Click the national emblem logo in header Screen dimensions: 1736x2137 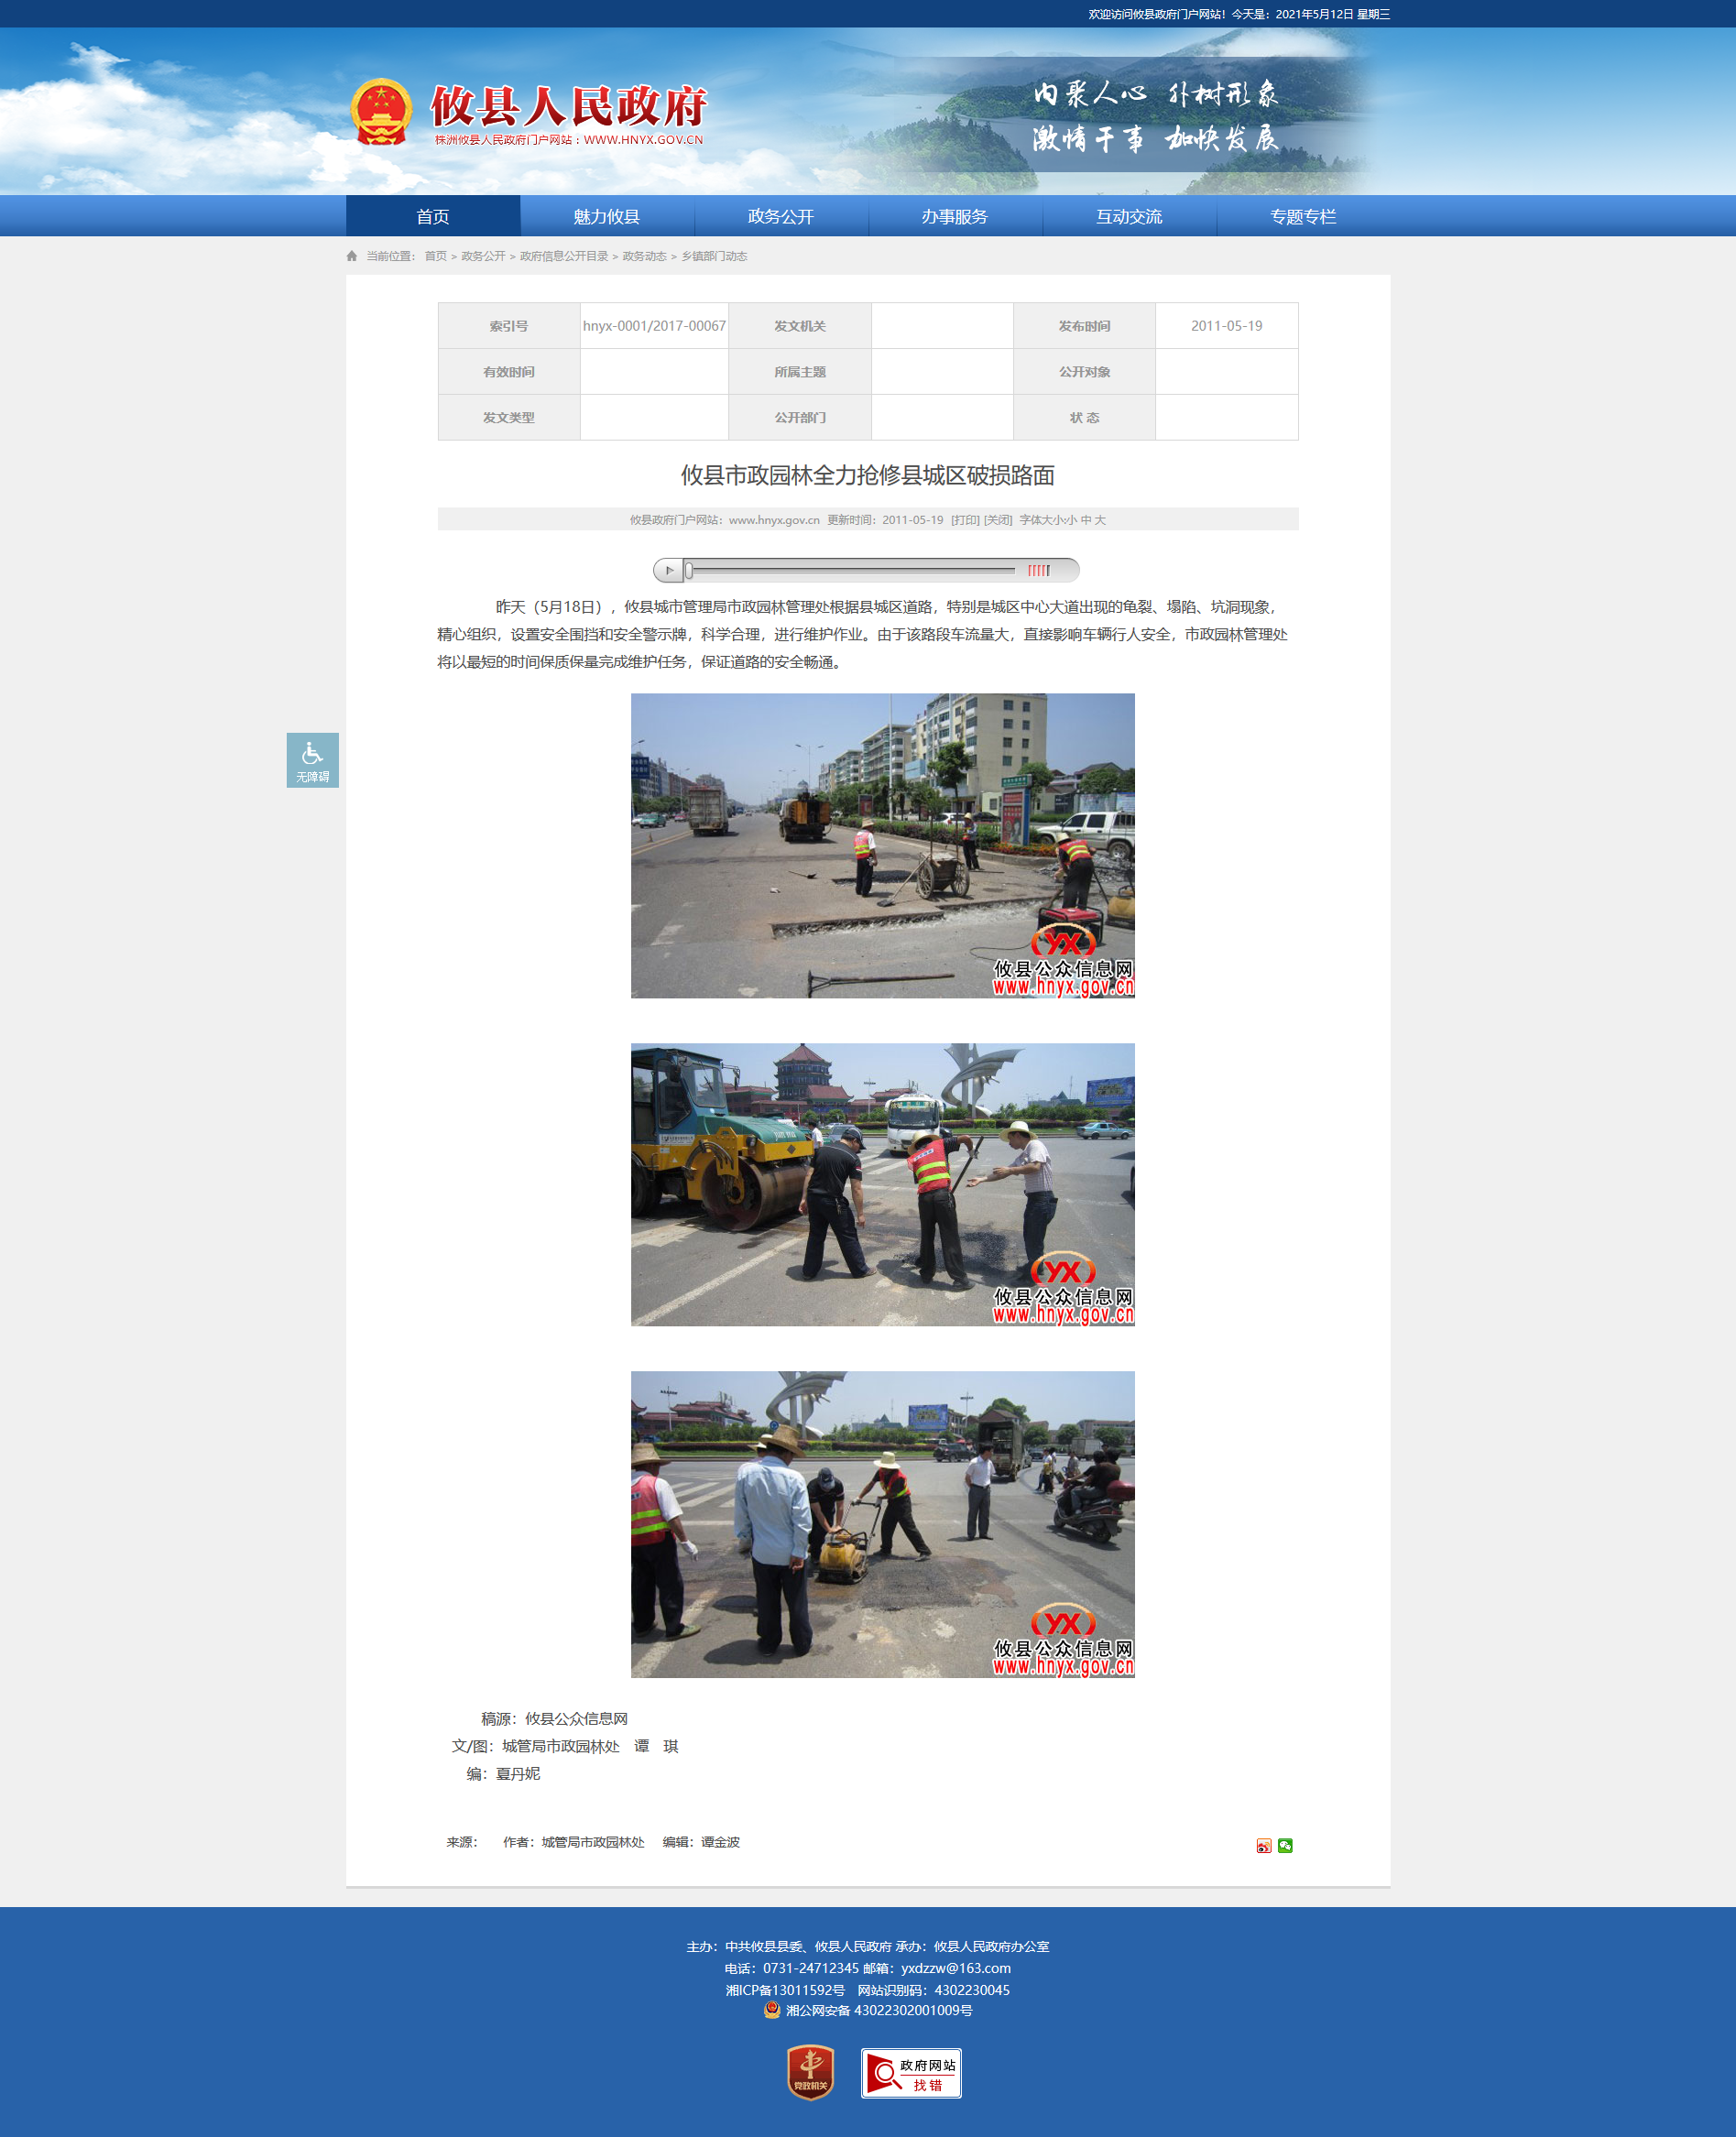(x=381, y=112)
